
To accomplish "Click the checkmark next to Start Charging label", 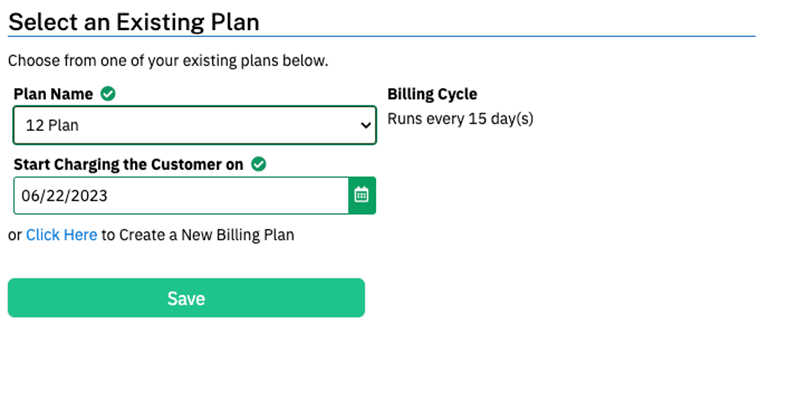I will [x=259, y=164].
